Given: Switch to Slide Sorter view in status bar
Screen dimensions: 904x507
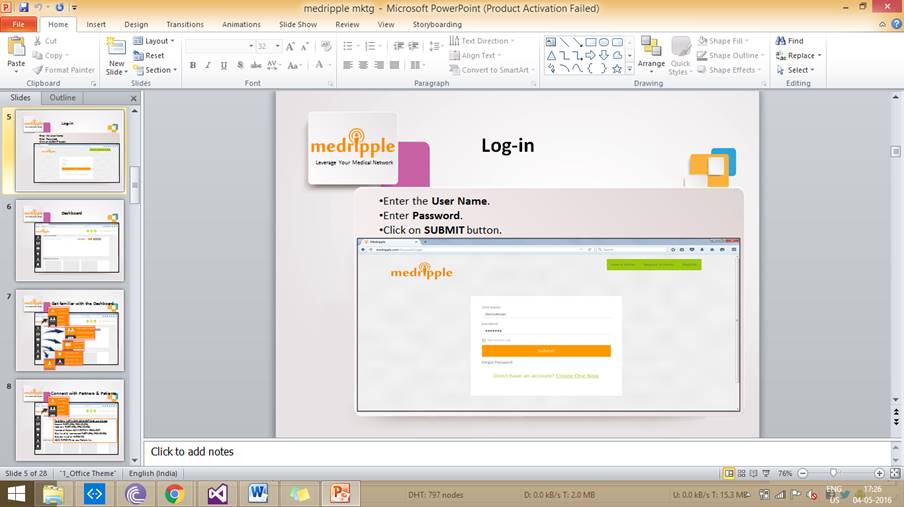Looking at the screenshot, I should coord(742,473).
